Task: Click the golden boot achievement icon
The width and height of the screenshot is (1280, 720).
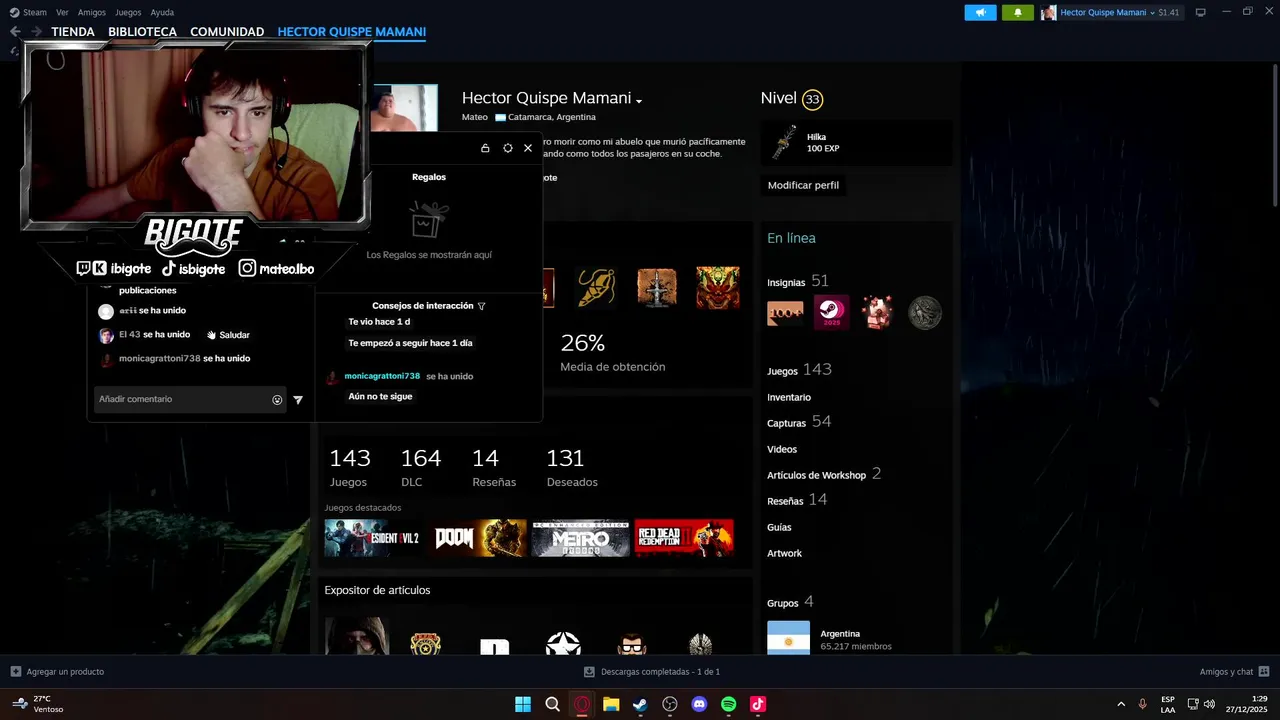Action: click(x=596, y=288)
